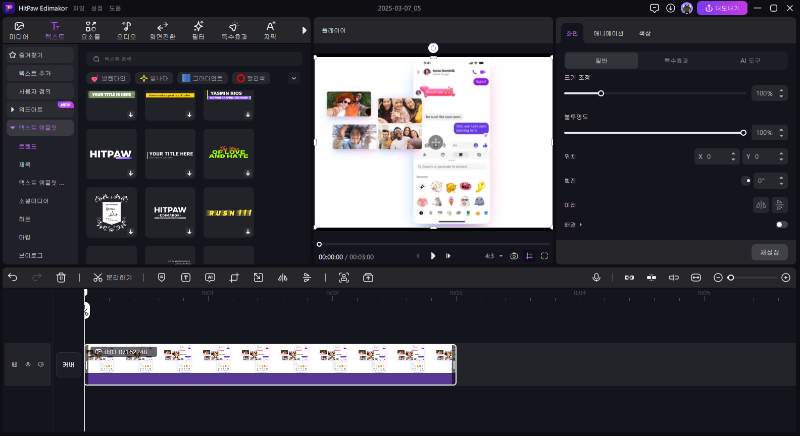Select the General (일반) sub-tab

pos(601,60)
